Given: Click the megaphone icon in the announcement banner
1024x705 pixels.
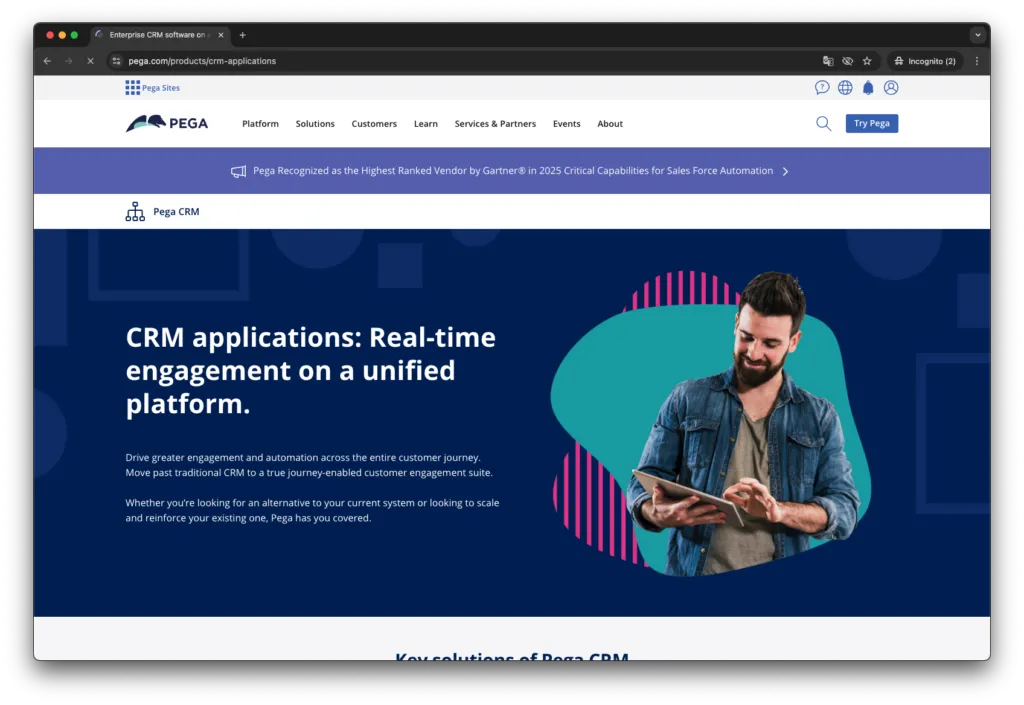Looking at the screenshot, I should click(x=238, y=170).
